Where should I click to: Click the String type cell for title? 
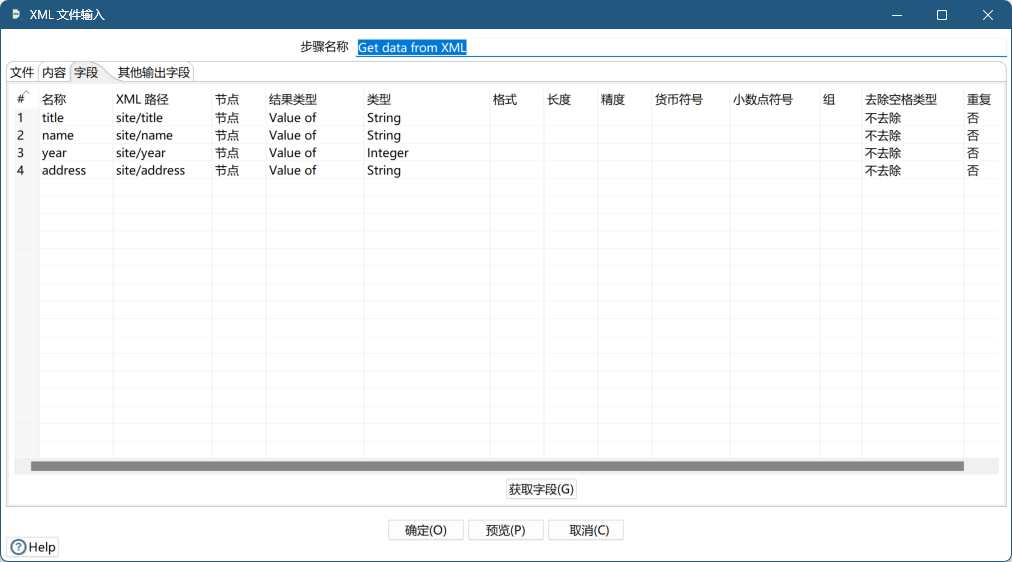tap(426, 117)
